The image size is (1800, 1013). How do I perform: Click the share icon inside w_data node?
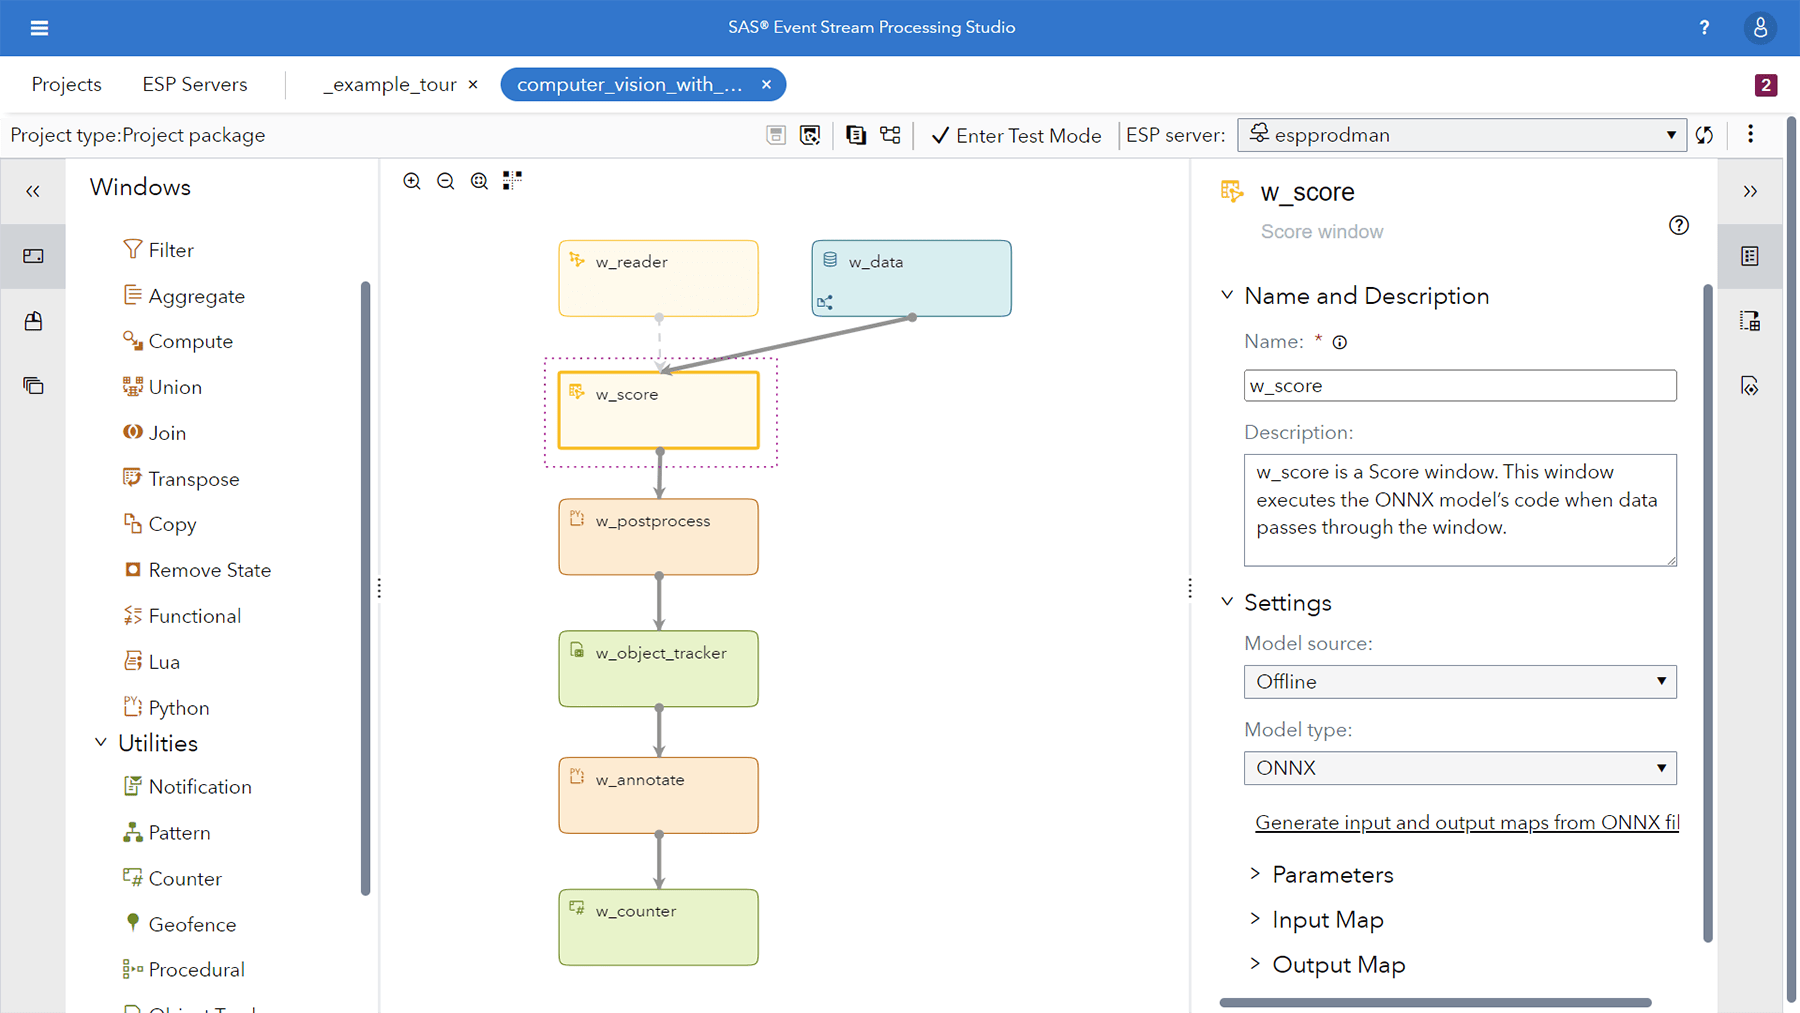coord(825,302)
